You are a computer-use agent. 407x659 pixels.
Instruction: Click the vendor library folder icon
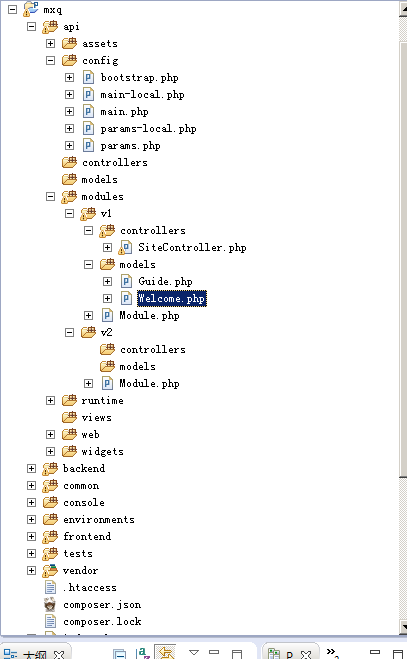[50, 570]
